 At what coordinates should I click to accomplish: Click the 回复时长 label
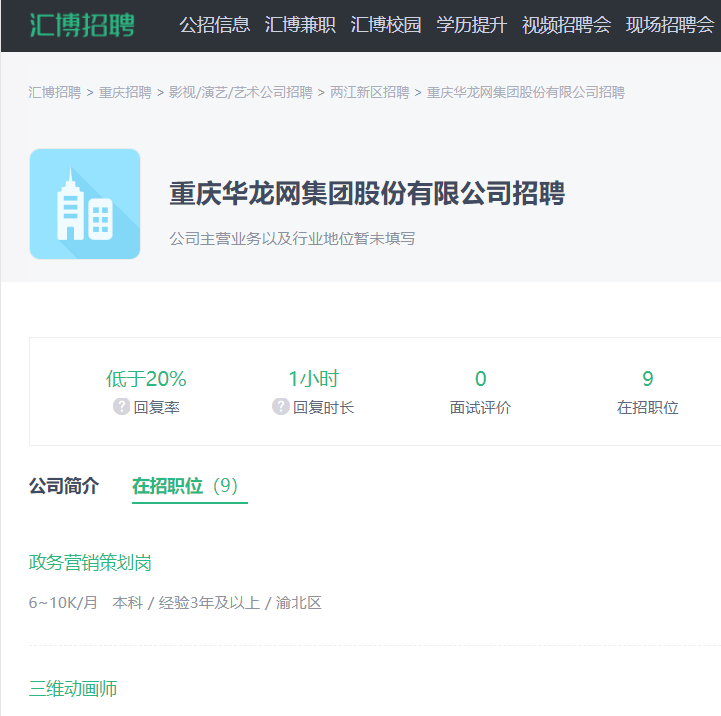pyautogui.click(x=324, y=407)
